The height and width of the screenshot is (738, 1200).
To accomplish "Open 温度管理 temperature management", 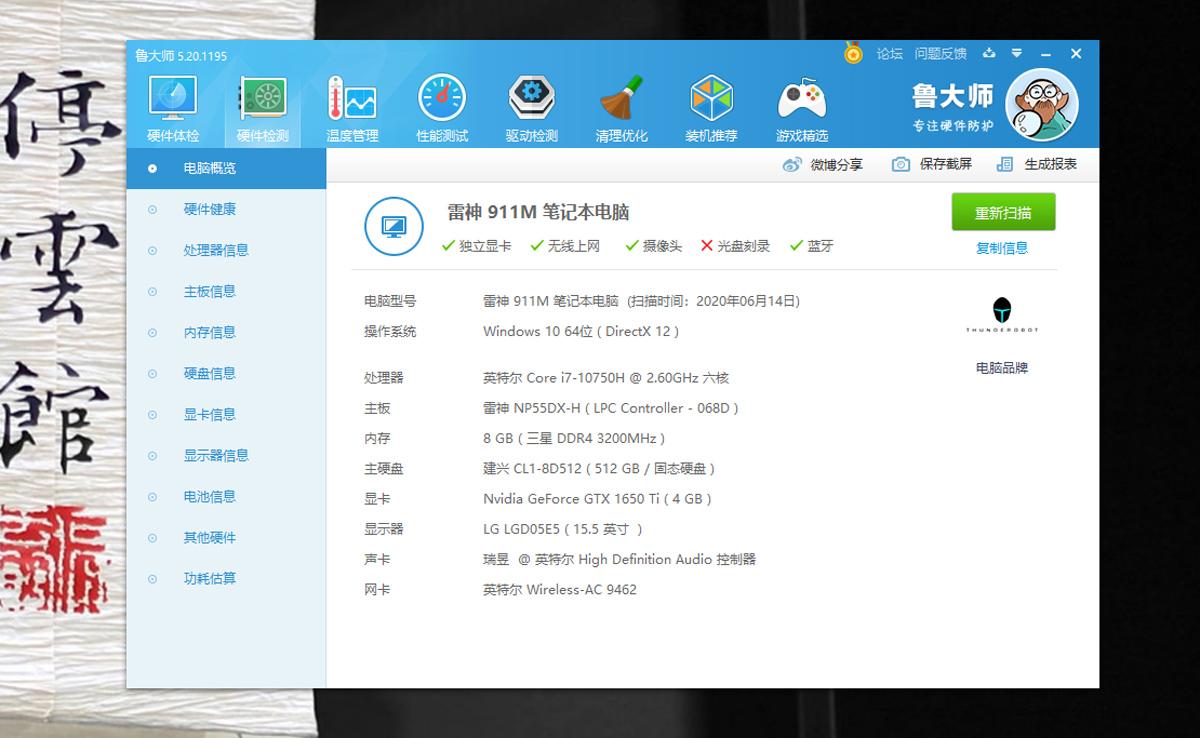I will click(x=352, y=110).
